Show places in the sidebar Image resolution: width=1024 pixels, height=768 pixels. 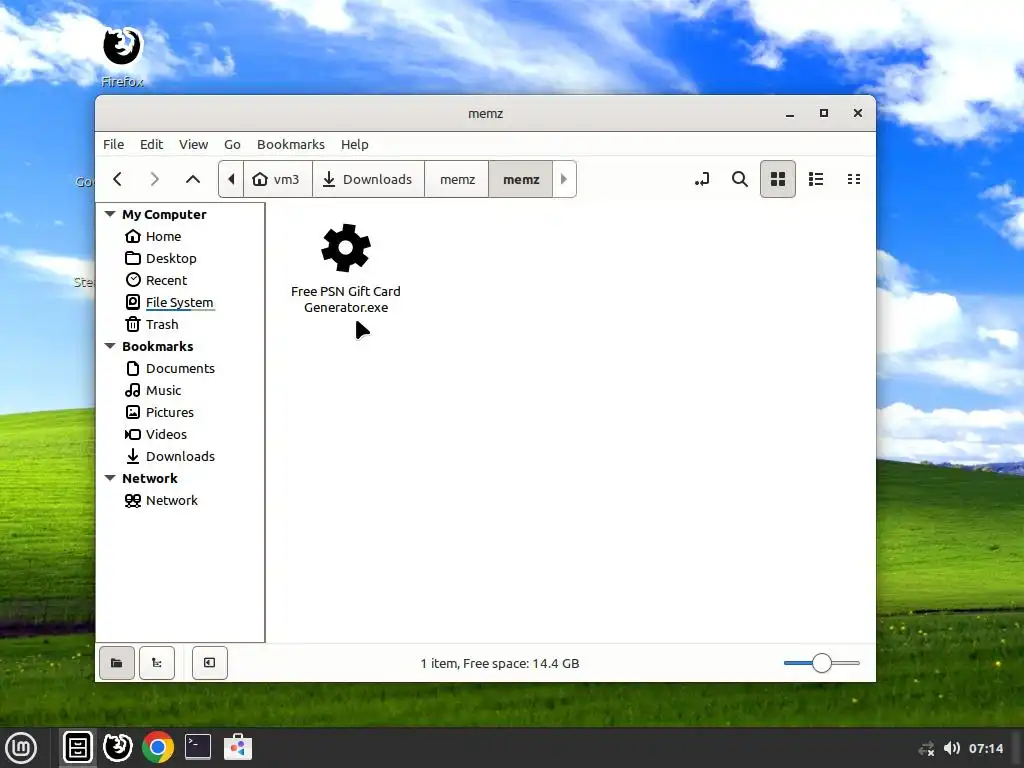[117, 663]
